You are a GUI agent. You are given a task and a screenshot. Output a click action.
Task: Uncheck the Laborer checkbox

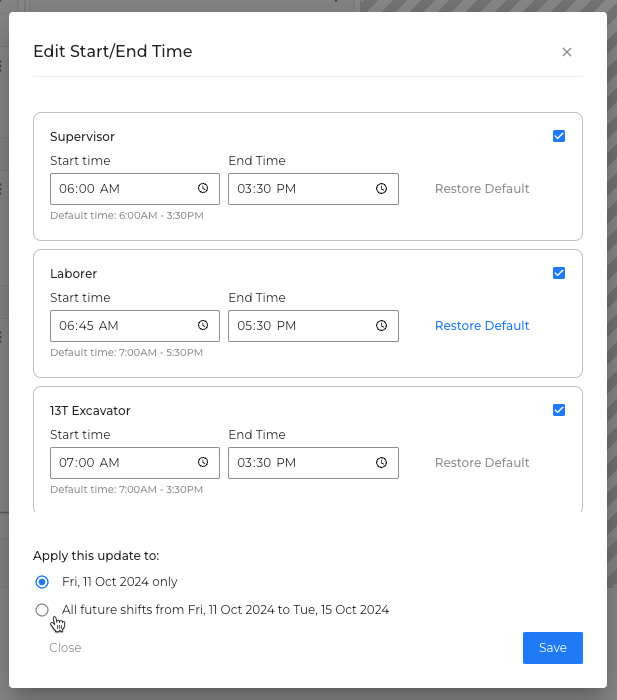tap(559, 273)
